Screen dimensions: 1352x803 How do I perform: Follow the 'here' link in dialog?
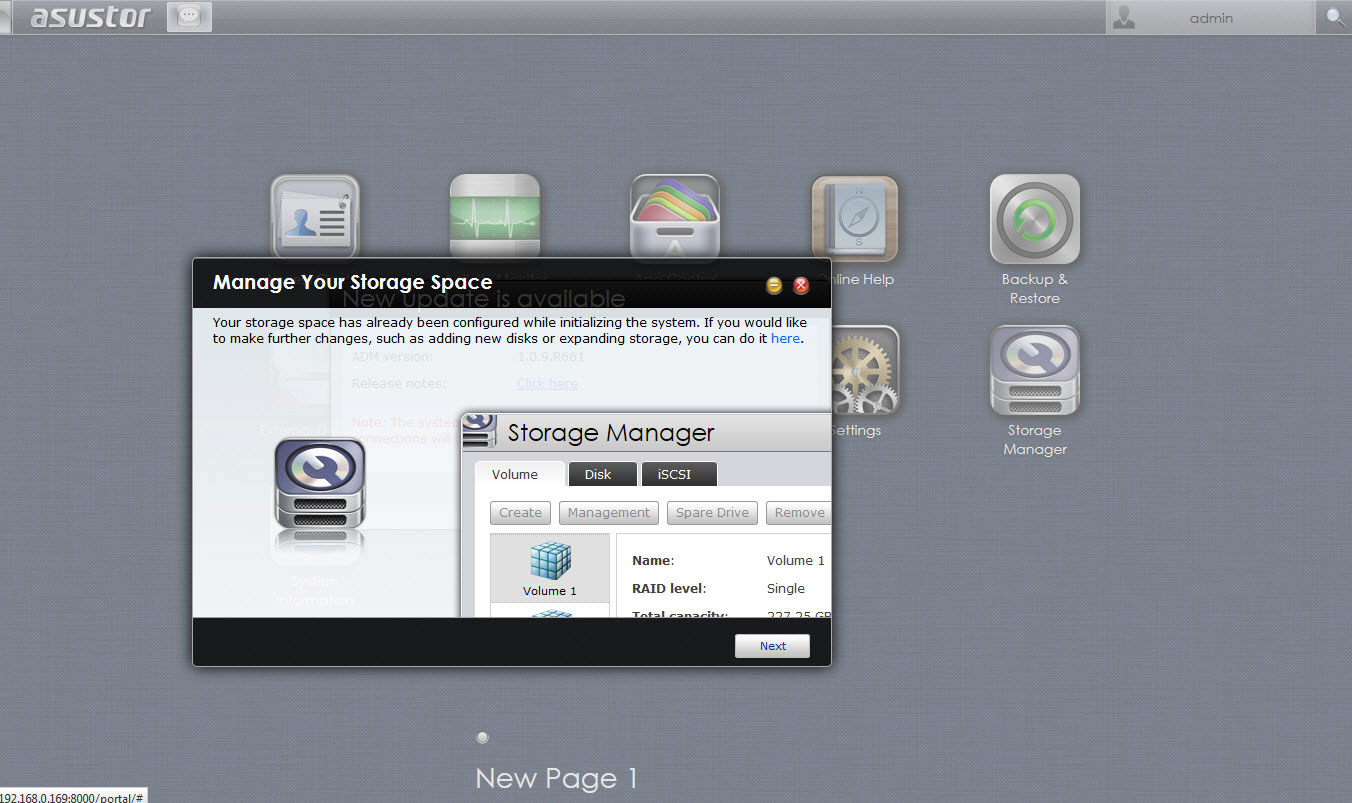[x=785, y=339]
